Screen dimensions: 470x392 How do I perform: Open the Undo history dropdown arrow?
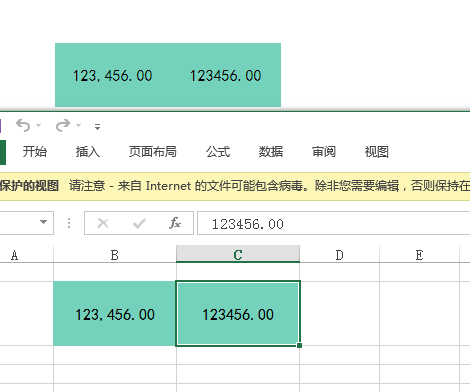[x=39, y=126]
